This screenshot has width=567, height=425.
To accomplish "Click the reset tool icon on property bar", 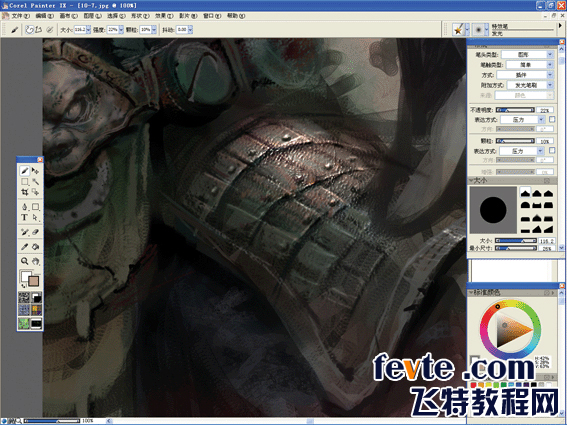I will point(50,30).
